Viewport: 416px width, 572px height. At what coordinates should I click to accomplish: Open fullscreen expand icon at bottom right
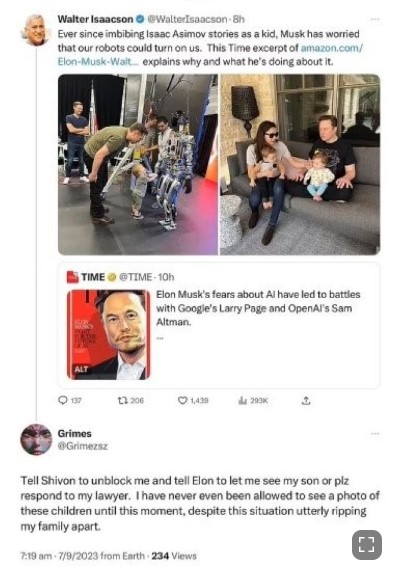[x=367, y=545]
